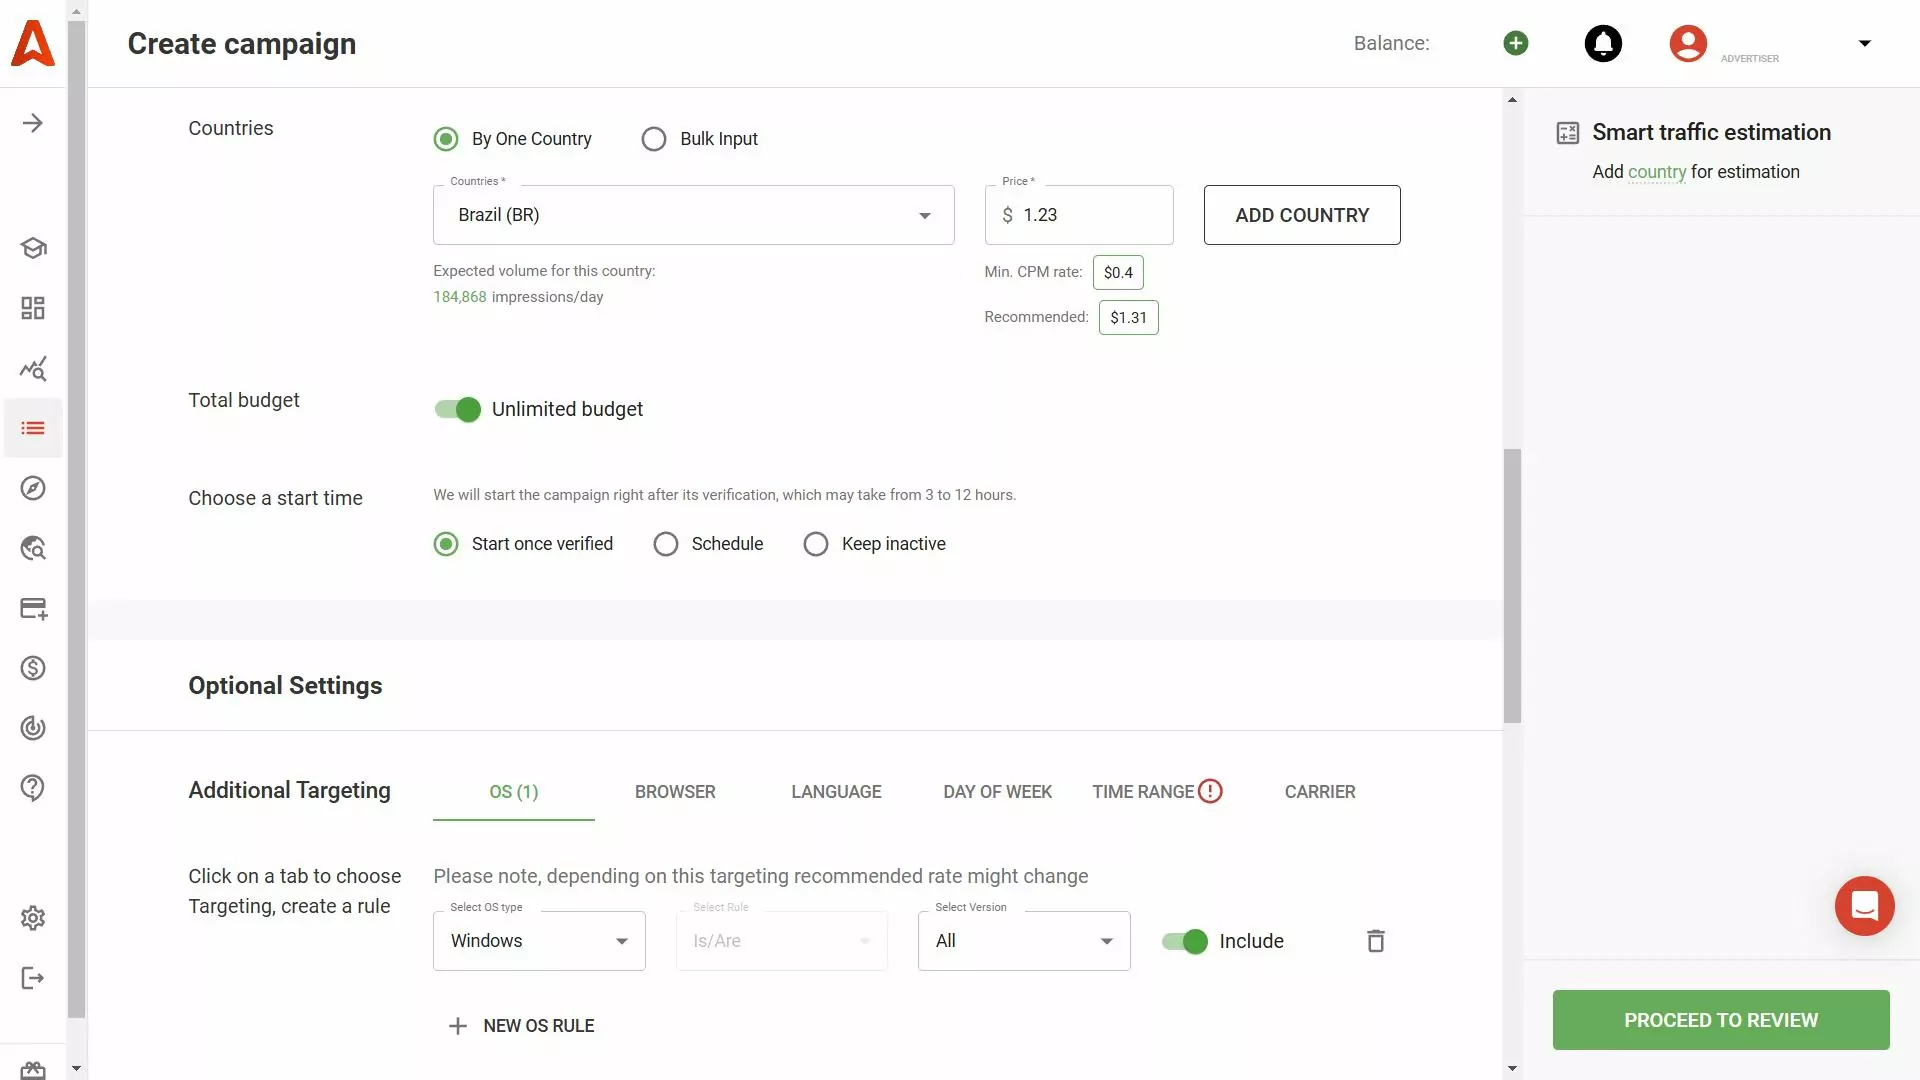Click the logout icon in sidebar

(33, 978)
